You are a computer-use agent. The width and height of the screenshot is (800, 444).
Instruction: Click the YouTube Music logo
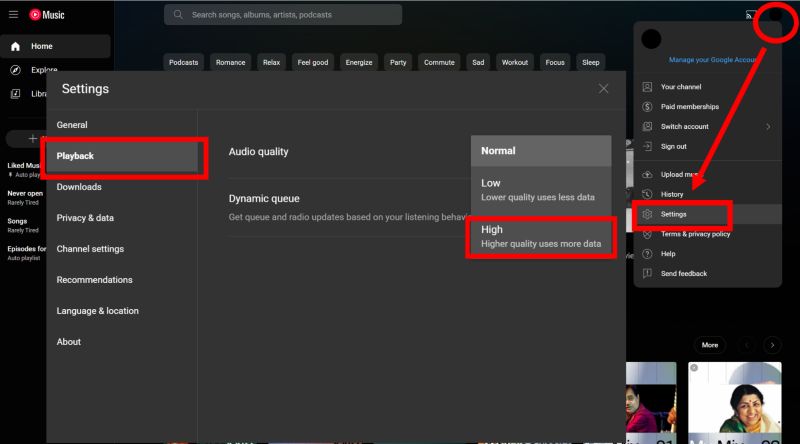pos(47,15)
